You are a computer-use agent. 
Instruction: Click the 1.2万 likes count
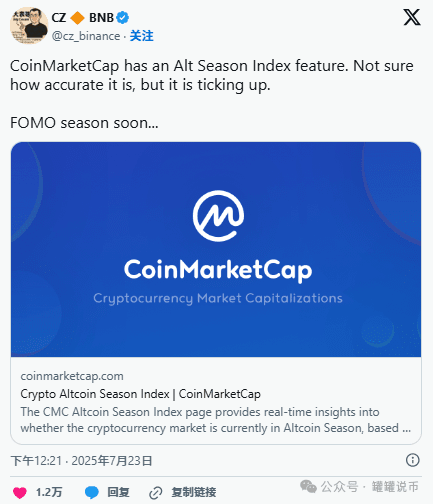tap(49, 492)
